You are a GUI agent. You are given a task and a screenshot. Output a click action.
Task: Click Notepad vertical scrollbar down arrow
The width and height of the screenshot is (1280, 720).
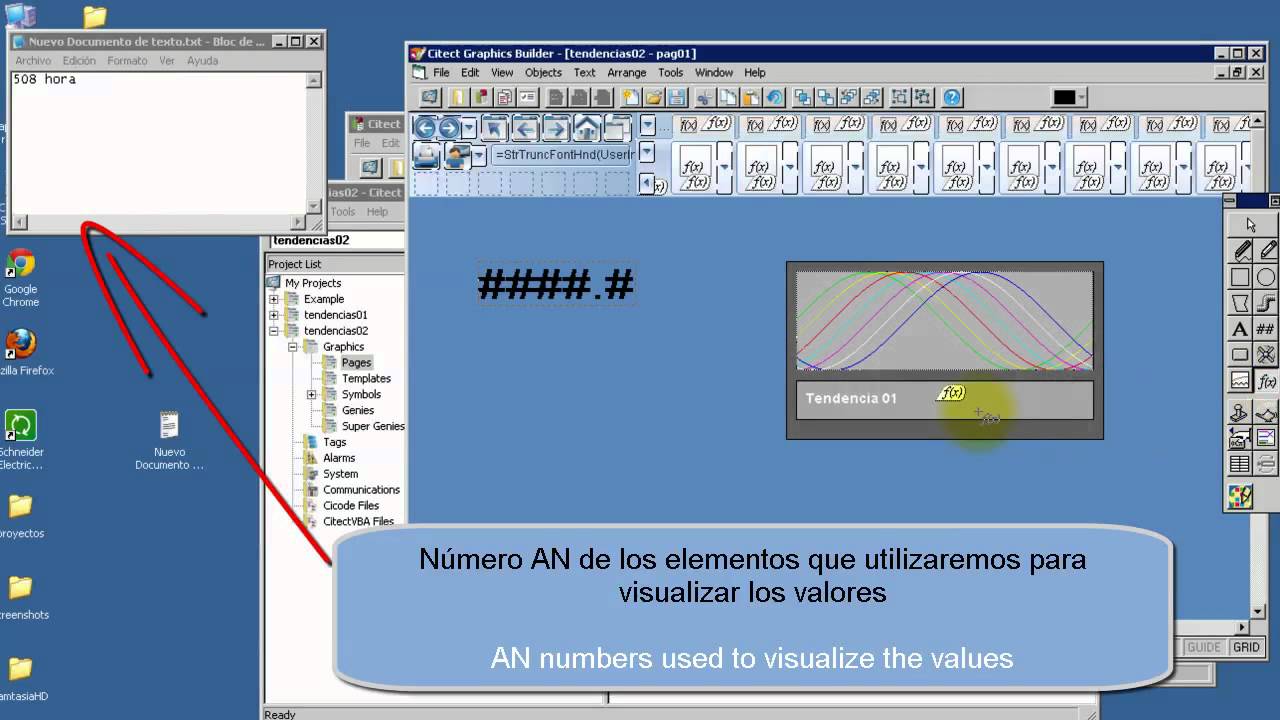click(314, 206)
